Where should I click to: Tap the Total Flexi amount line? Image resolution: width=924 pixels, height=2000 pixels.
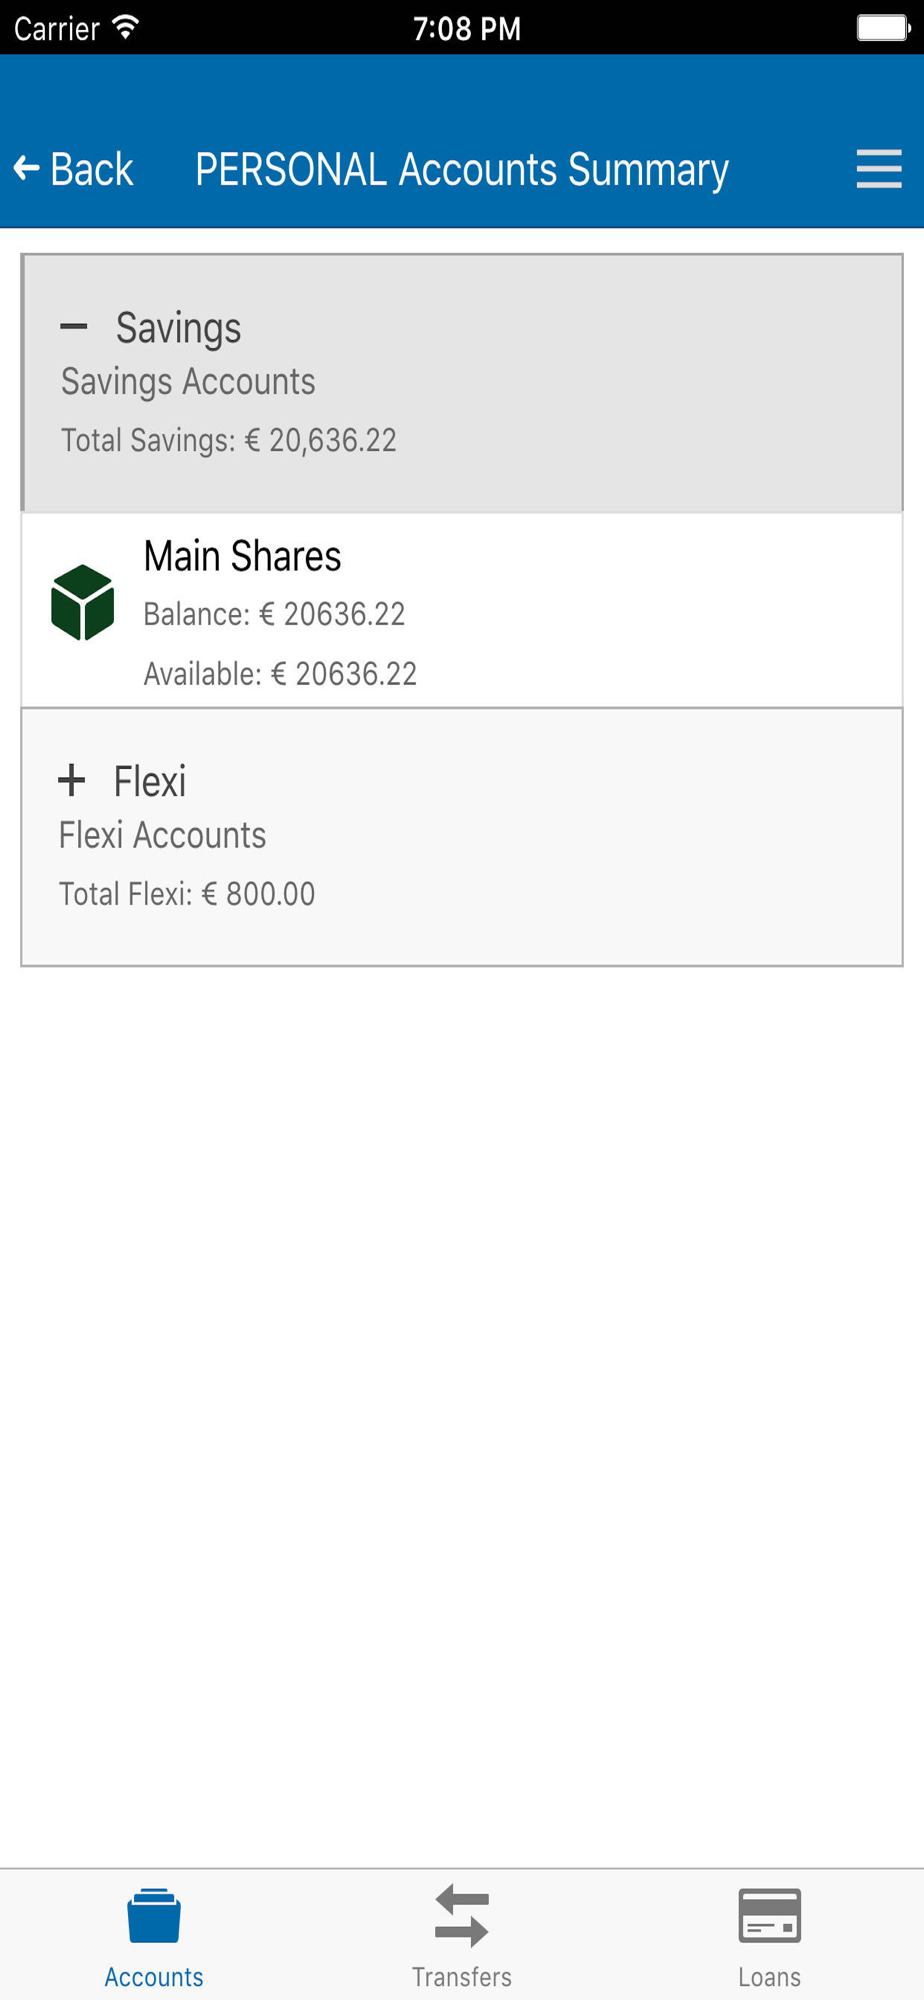(x=187, y=894)
